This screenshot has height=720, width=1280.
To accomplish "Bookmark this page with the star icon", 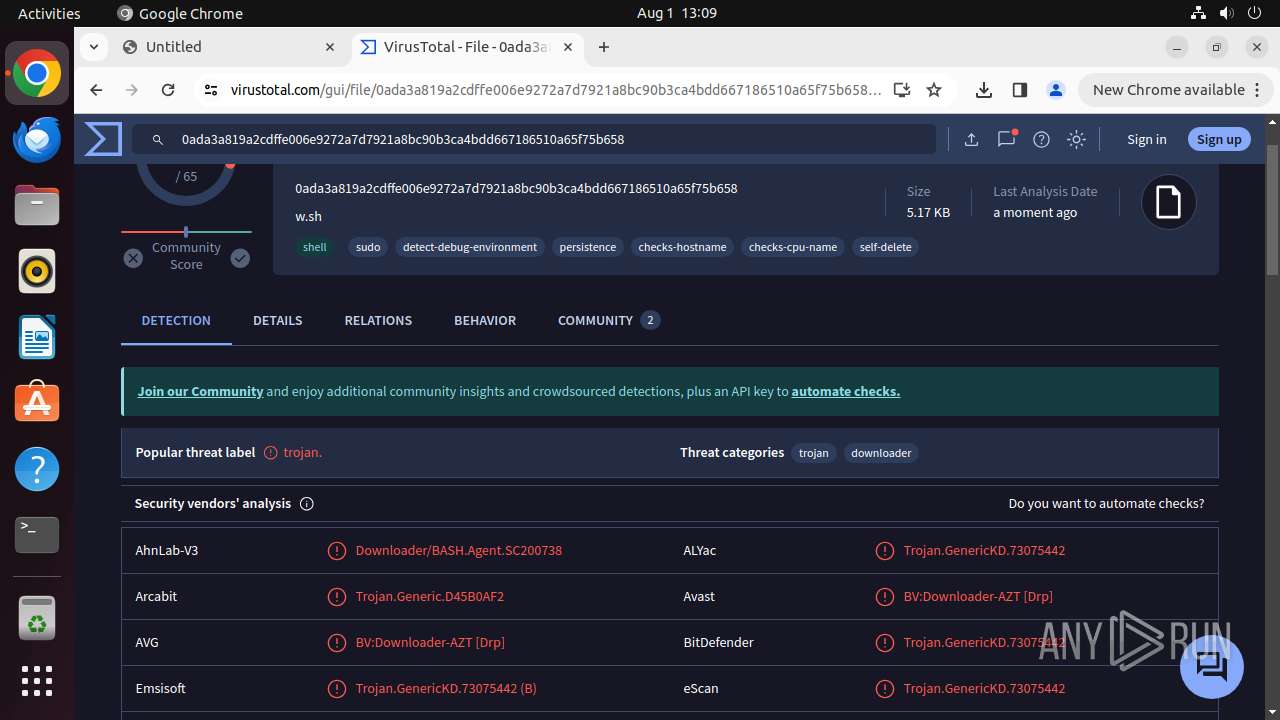I will [934, 90].
